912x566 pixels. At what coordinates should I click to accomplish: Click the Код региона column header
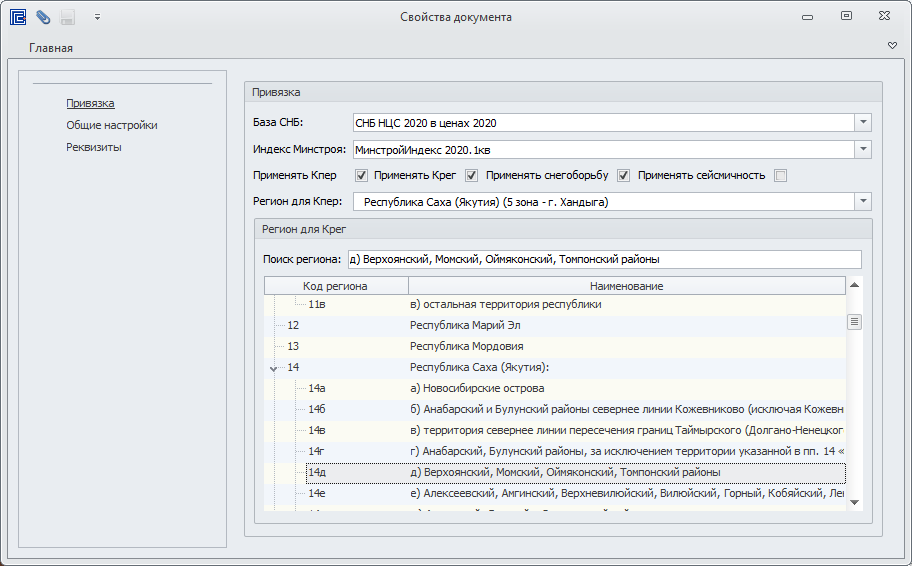click(x=336, y=286)
